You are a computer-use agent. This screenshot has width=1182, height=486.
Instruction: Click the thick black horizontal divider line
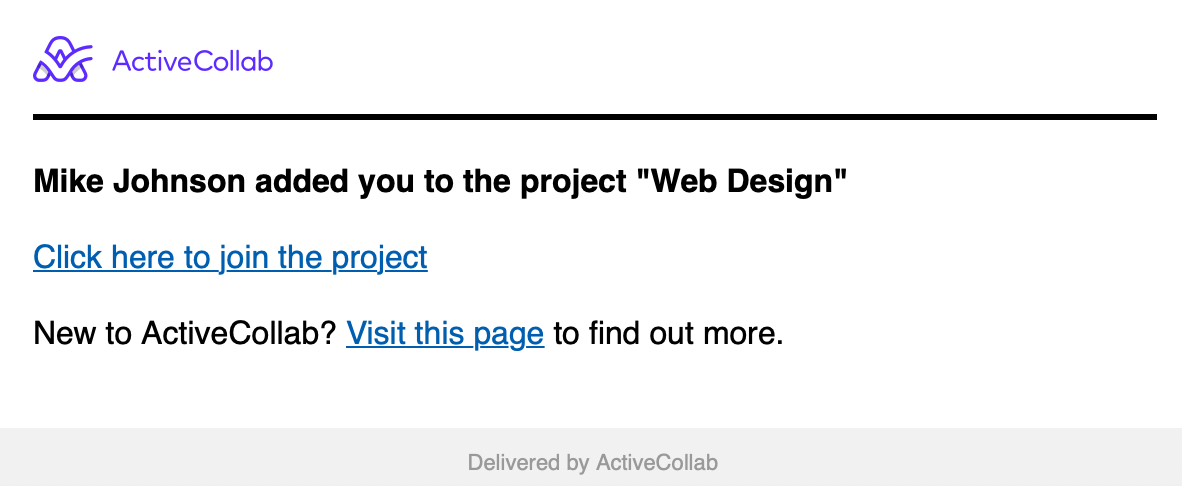tap(595, 117)
